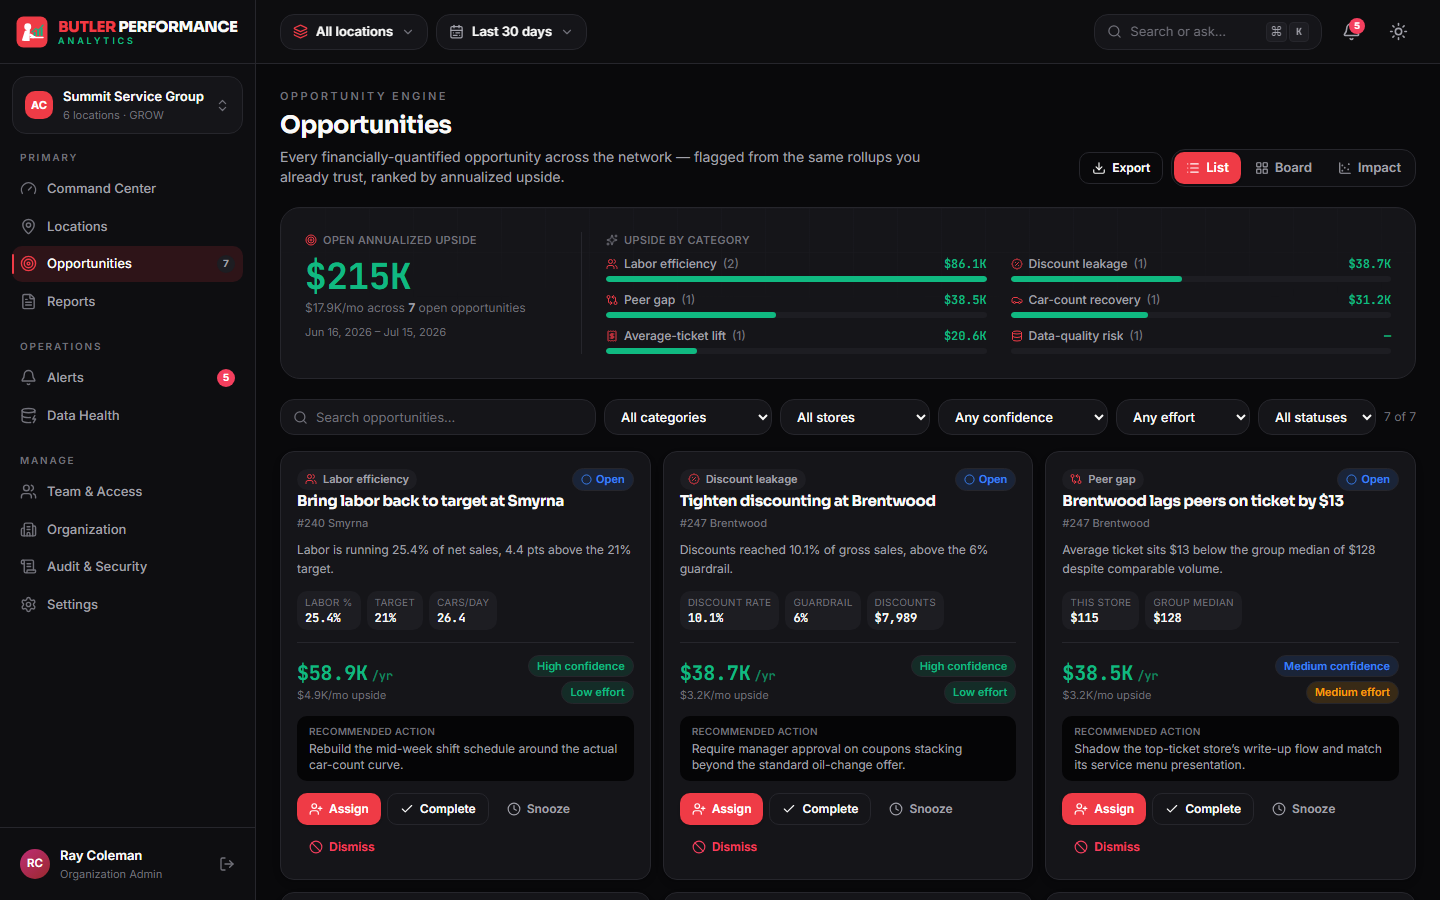1440x900 pixels.
Task: Click the Labor efficiency category icon in upside panel
Action: pyautogui.click(x=612, y=264)
